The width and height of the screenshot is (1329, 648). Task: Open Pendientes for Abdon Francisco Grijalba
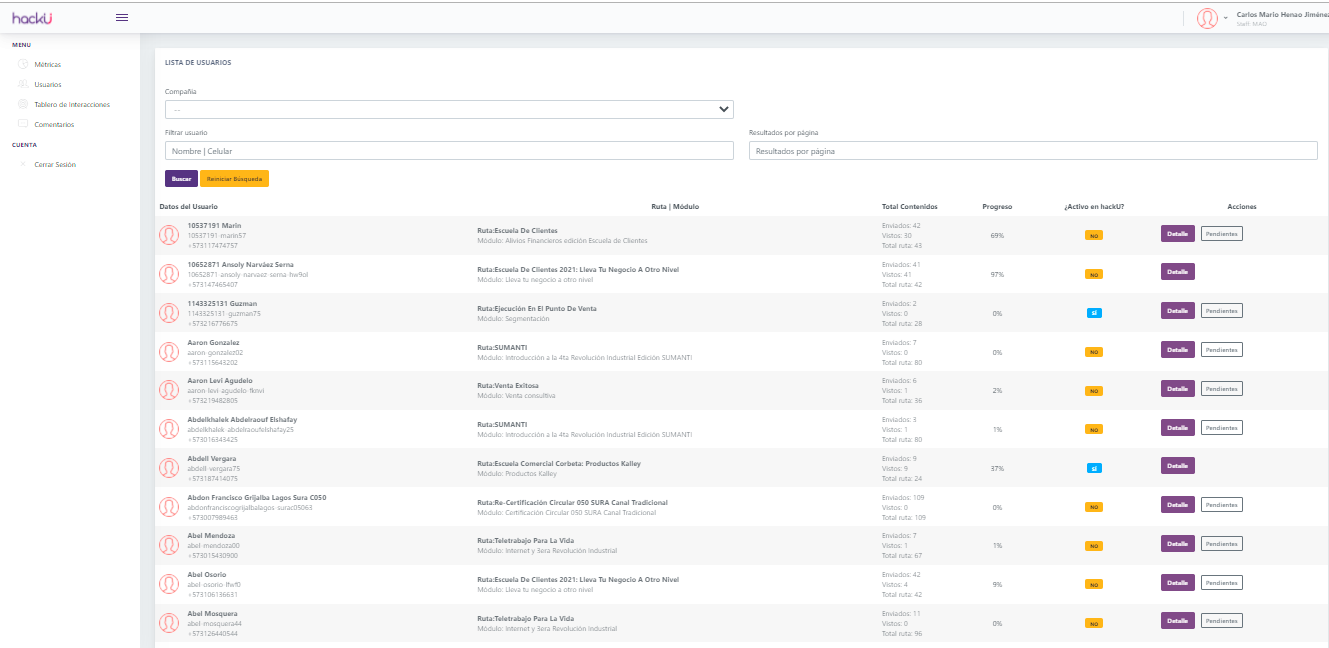tap(1222, 504)
